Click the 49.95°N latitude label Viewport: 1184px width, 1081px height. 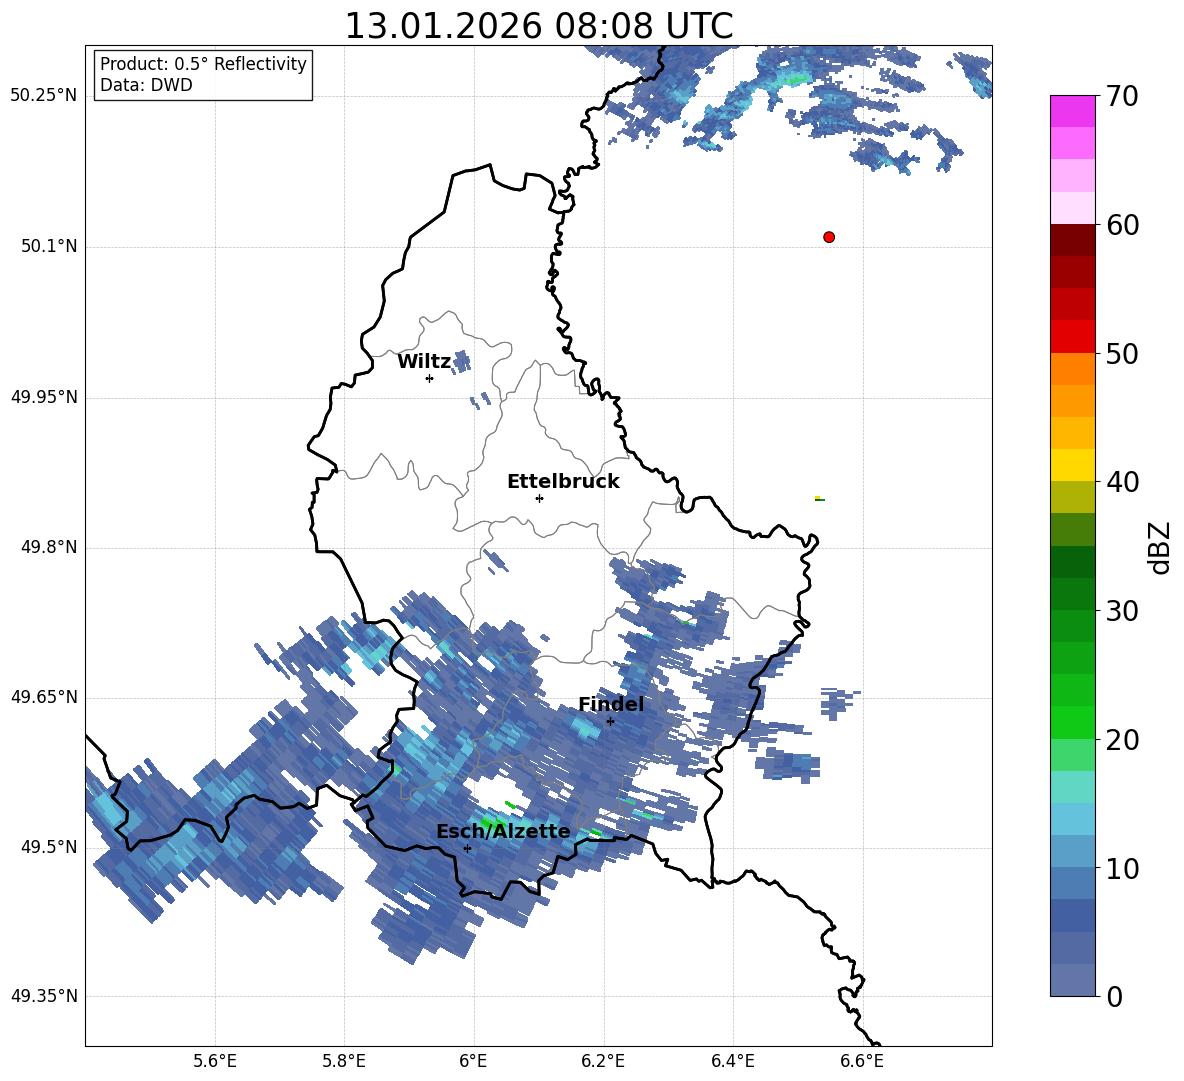(44, 397)
